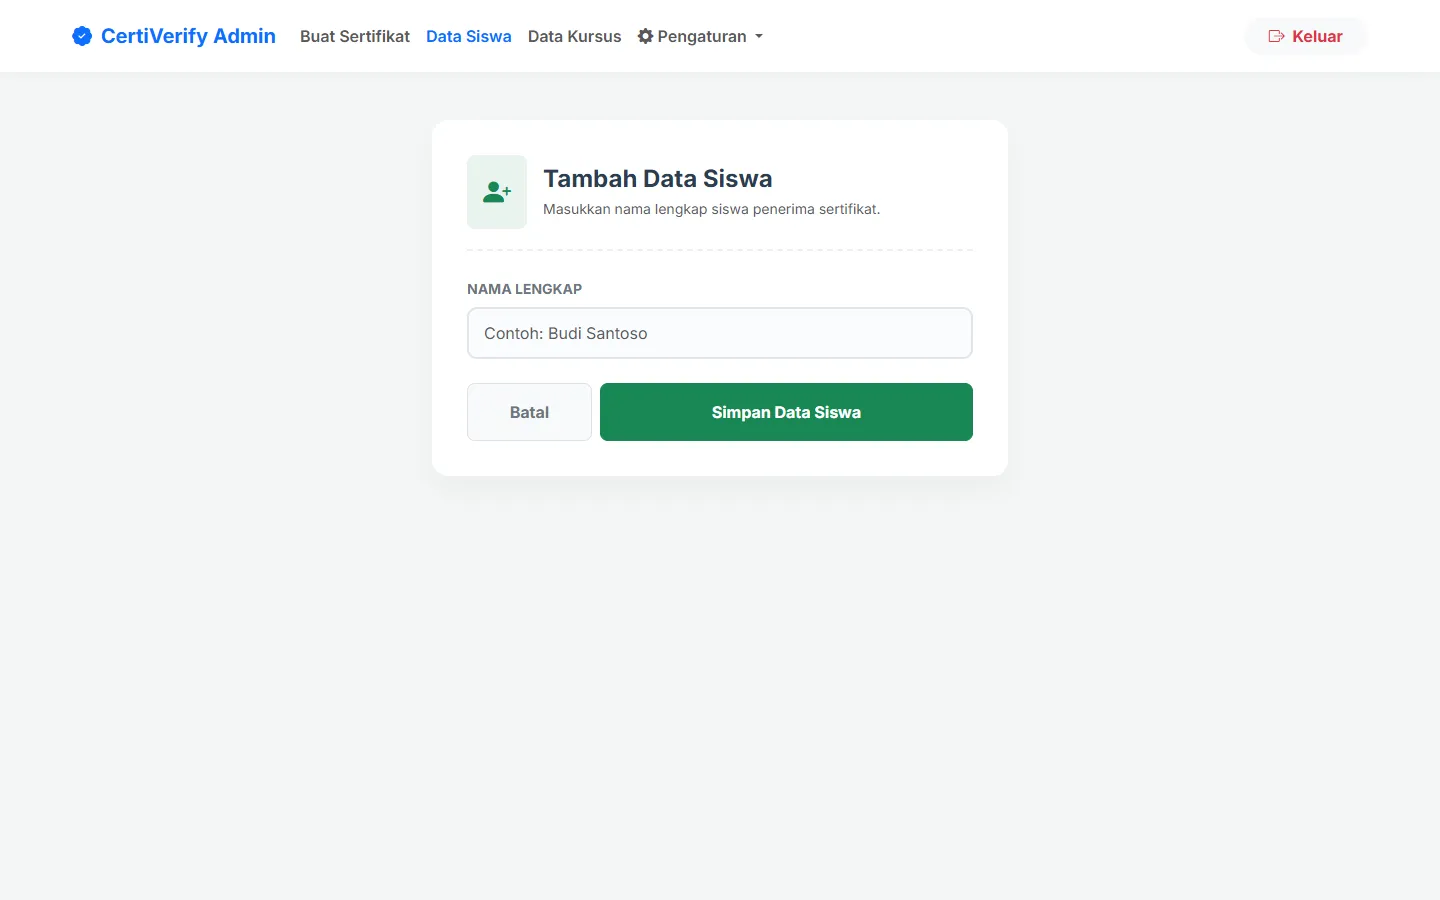Click the NAMA LENGKAP field label
The width and height of the screenshot is (1440, 900).
[x=524, y=289]
